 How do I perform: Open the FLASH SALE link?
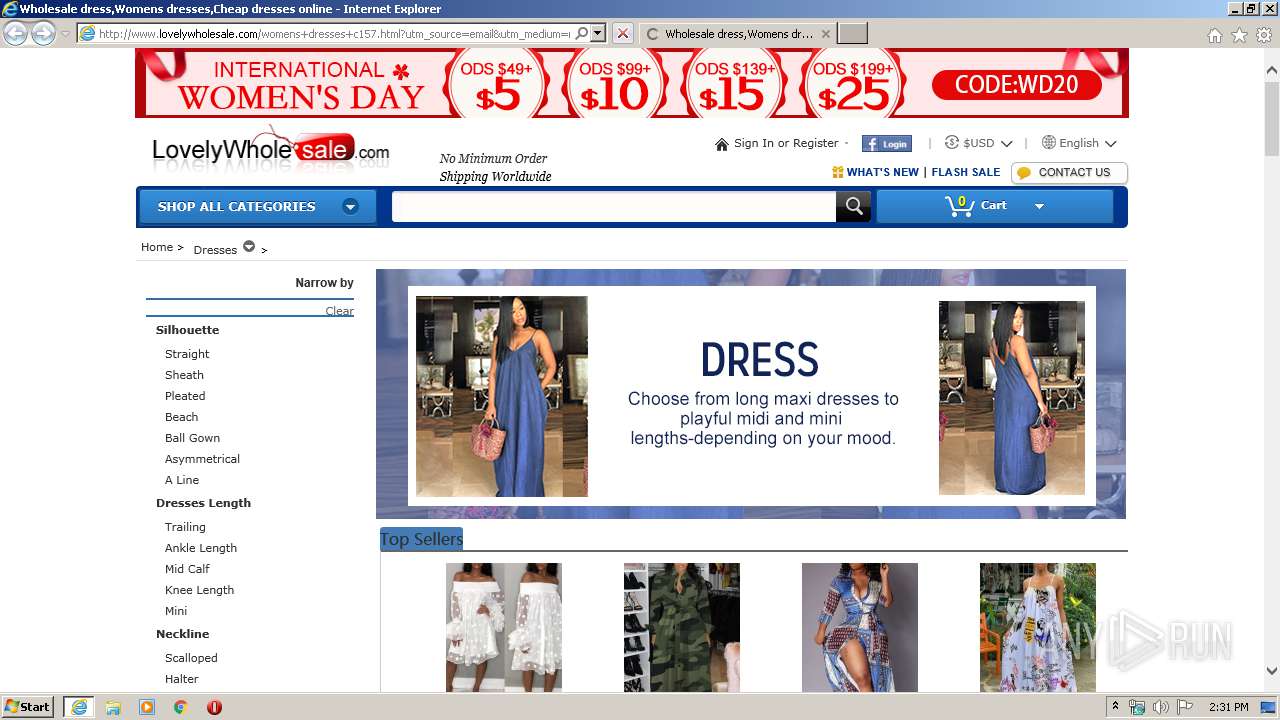pos(966,172)
